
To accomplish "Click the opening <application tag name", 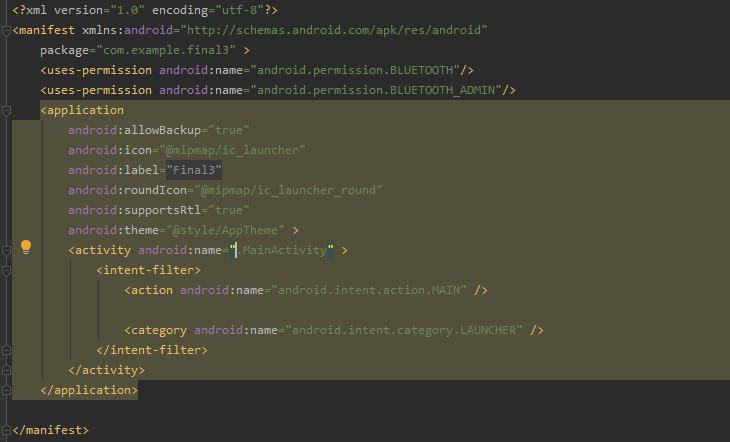I will [x=82, y=110].
